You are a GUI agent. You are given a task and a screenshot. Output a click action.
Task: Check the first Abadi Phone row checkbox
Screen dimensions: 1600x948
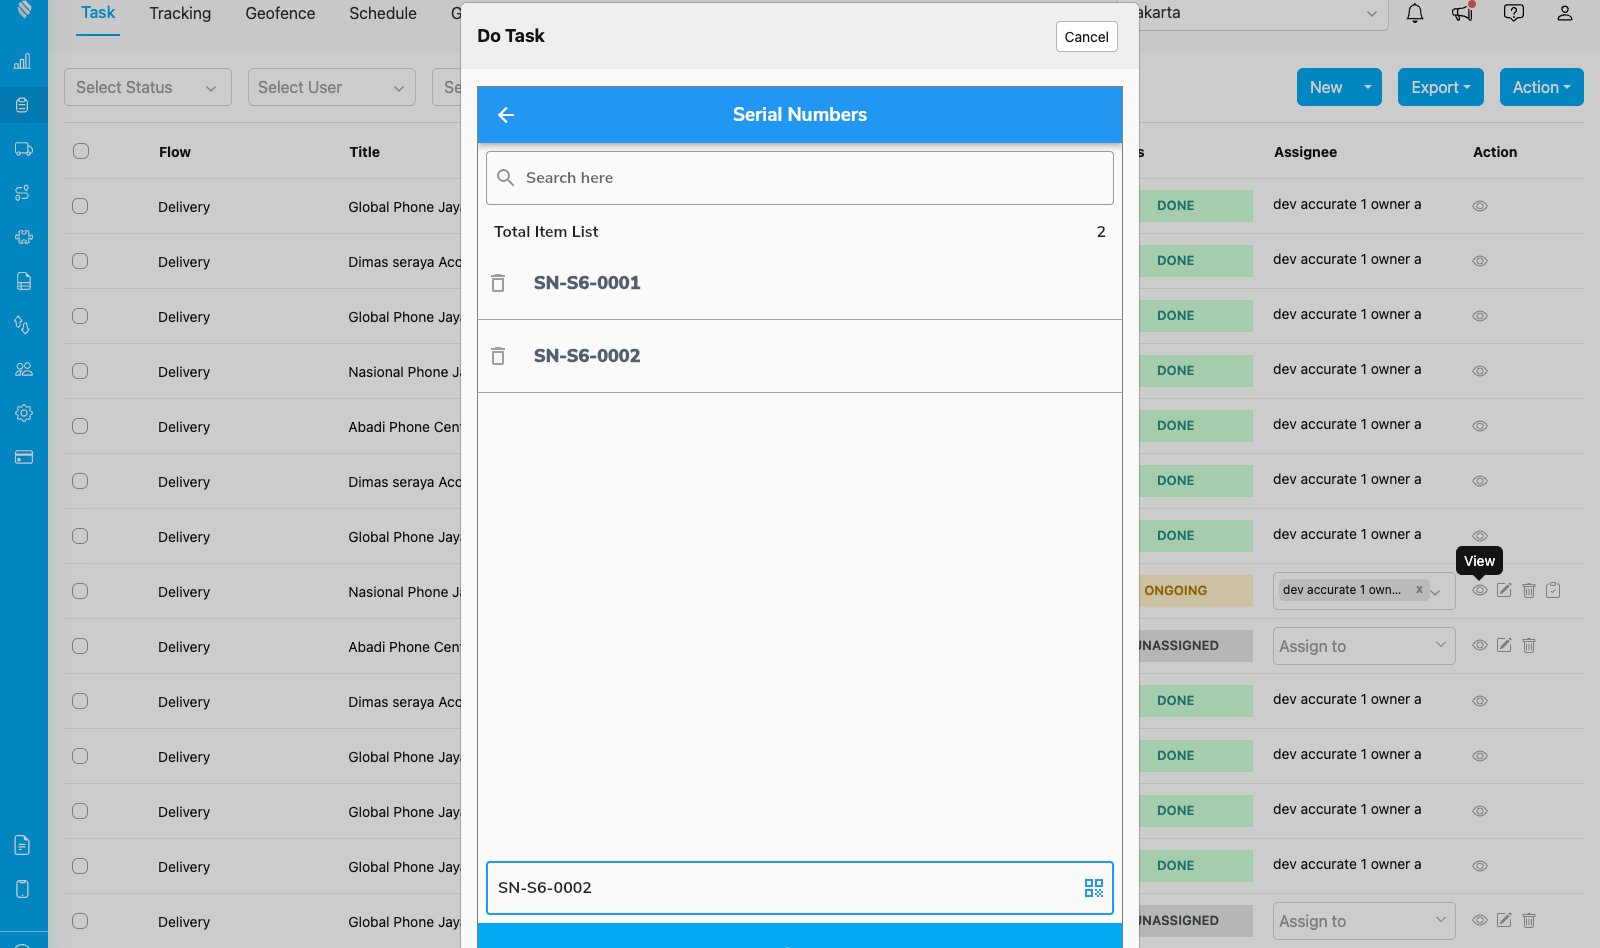80,426
